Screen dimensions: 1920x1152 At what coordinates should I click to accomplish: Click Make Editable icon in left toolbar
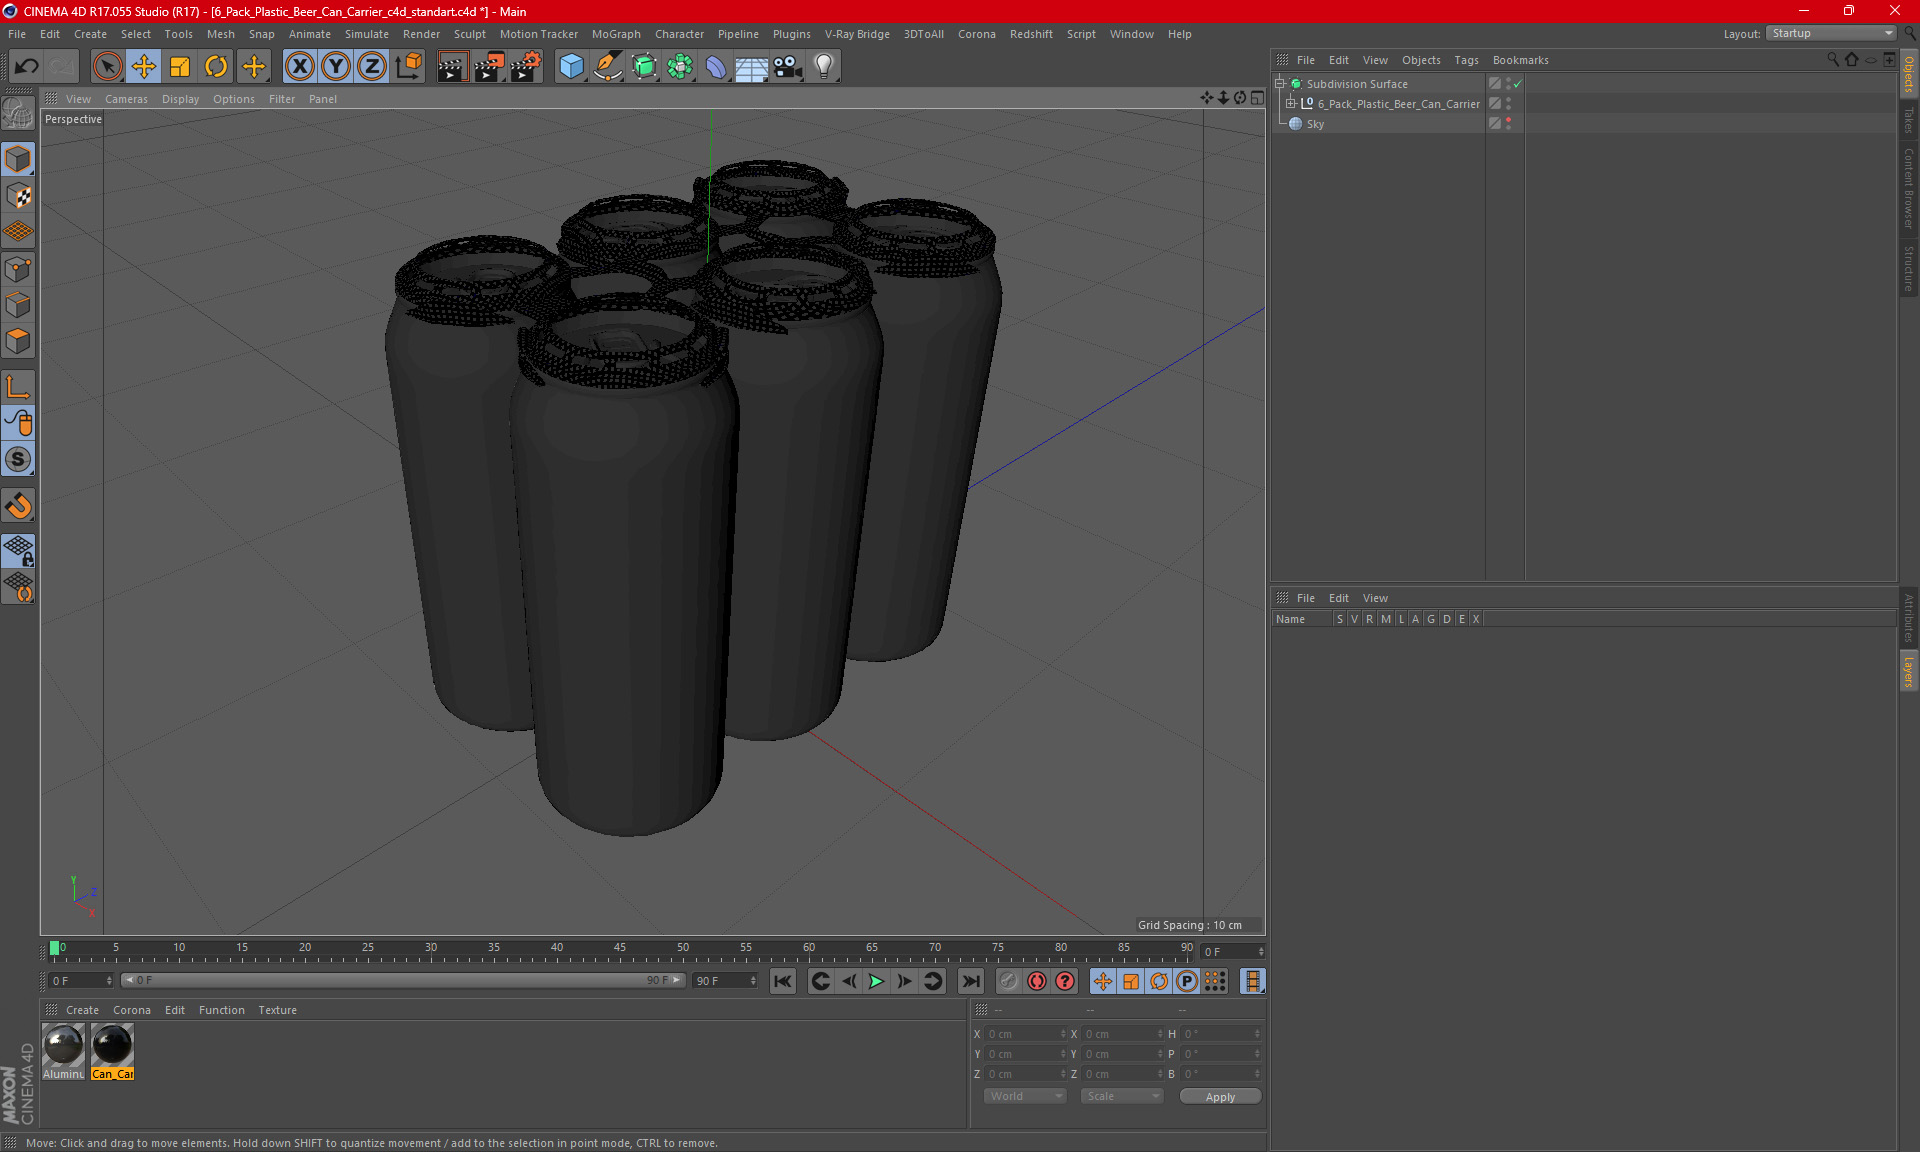pyautogui.click(x=18, y=113)
